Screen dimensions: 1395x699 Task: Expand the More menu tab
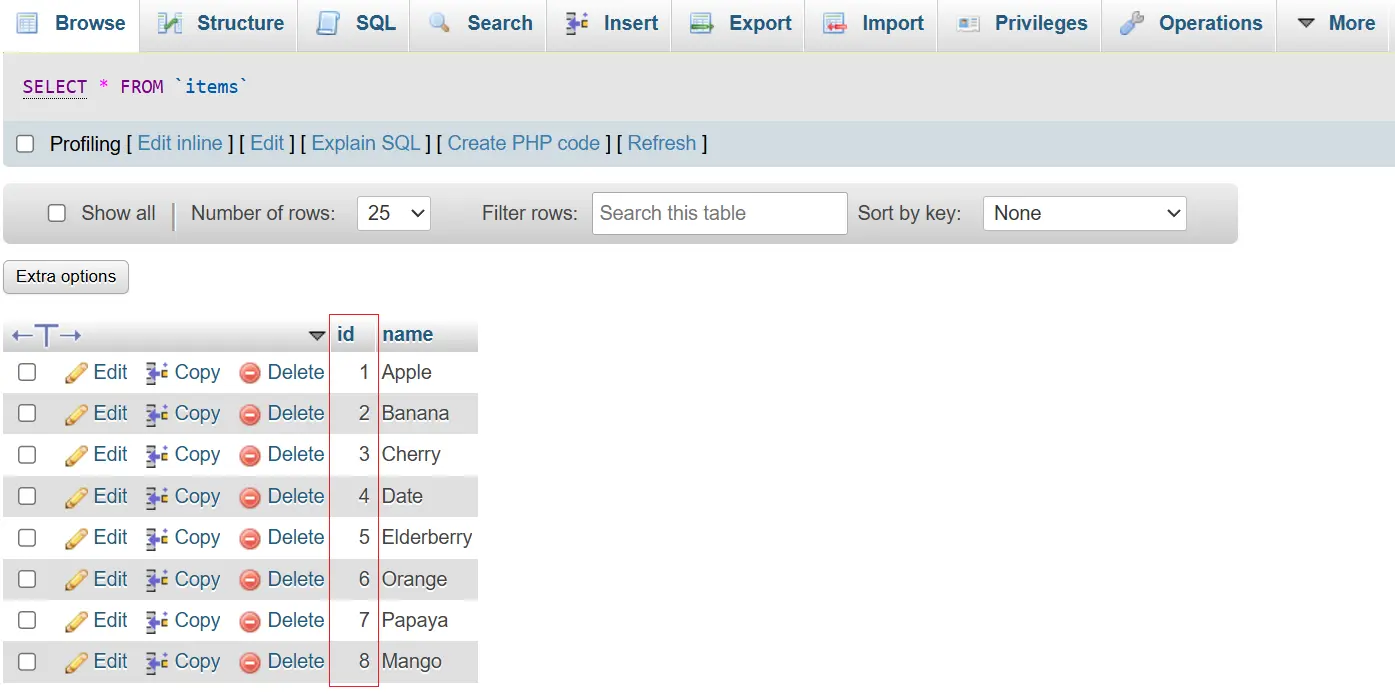(1336, 23)
